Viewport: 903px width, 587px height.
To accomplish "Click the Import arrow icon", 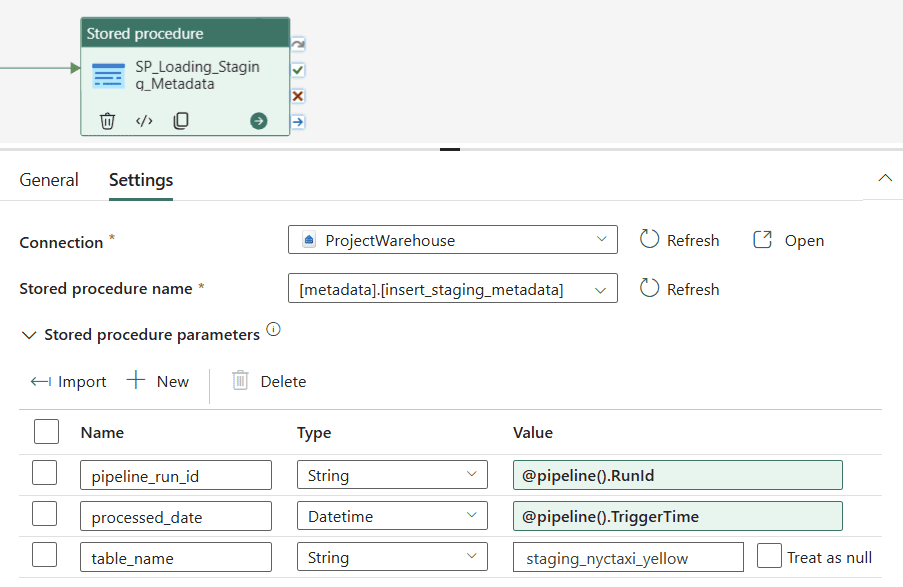I will [x=40, y=381].
